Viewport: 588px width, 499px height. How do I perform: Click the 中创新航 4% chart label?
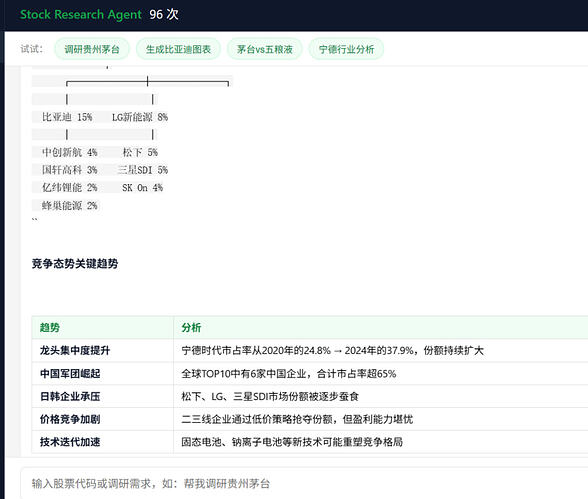[69, 153]
